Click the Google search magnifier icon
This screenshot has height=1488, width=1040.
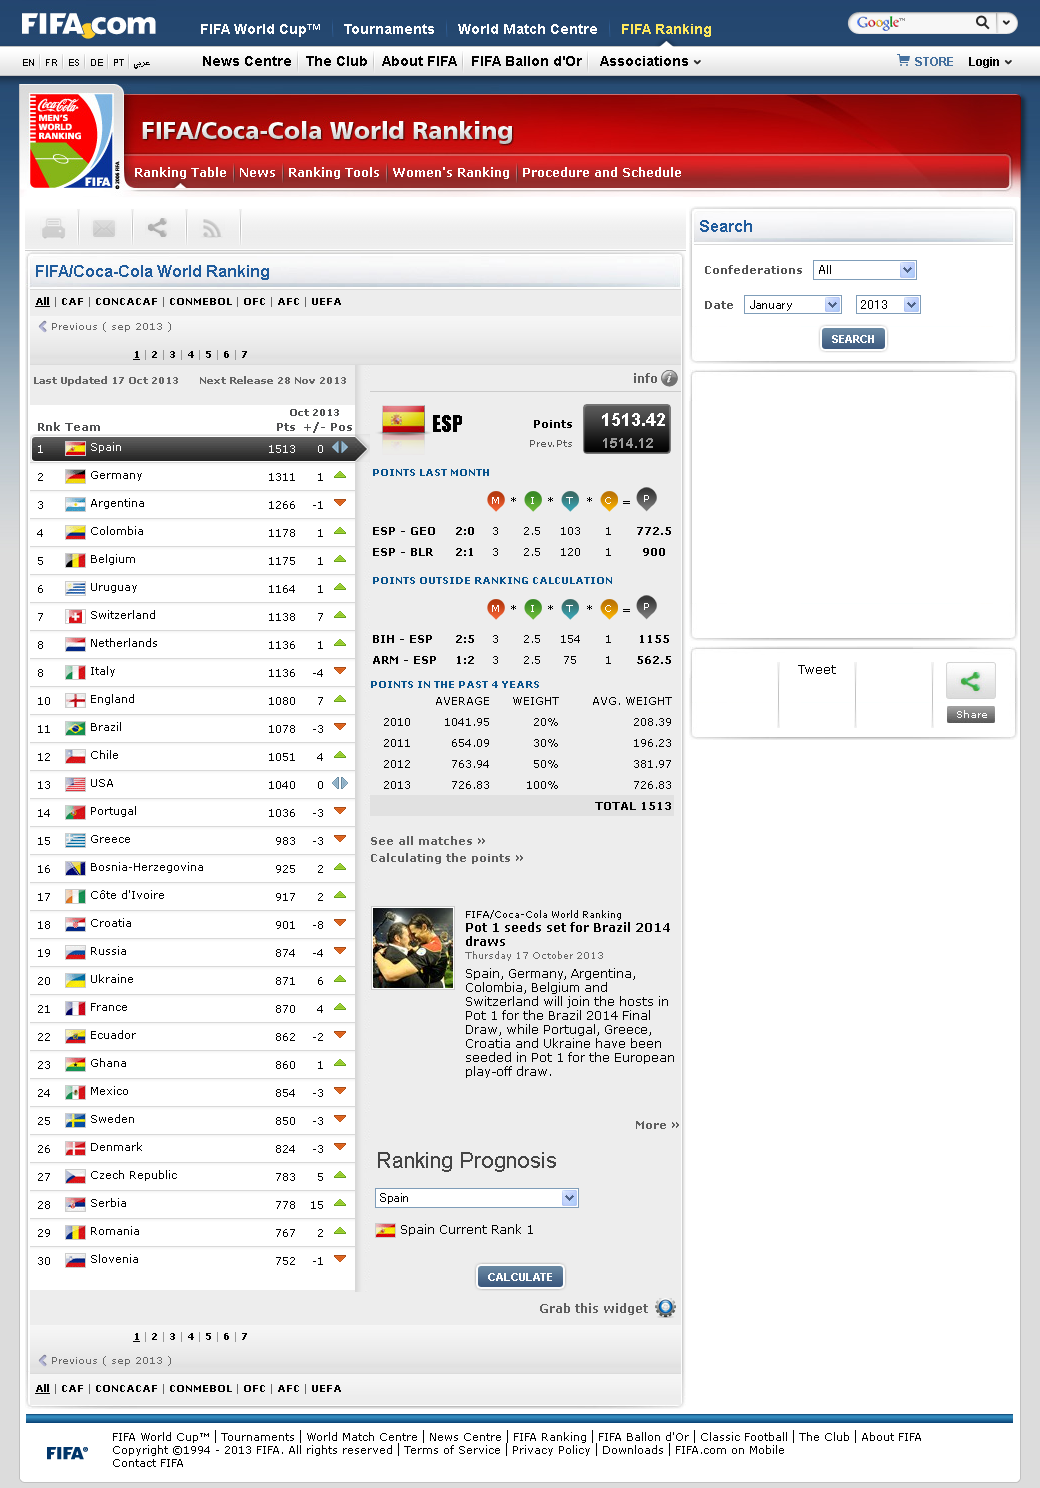[x=983, y=22]
